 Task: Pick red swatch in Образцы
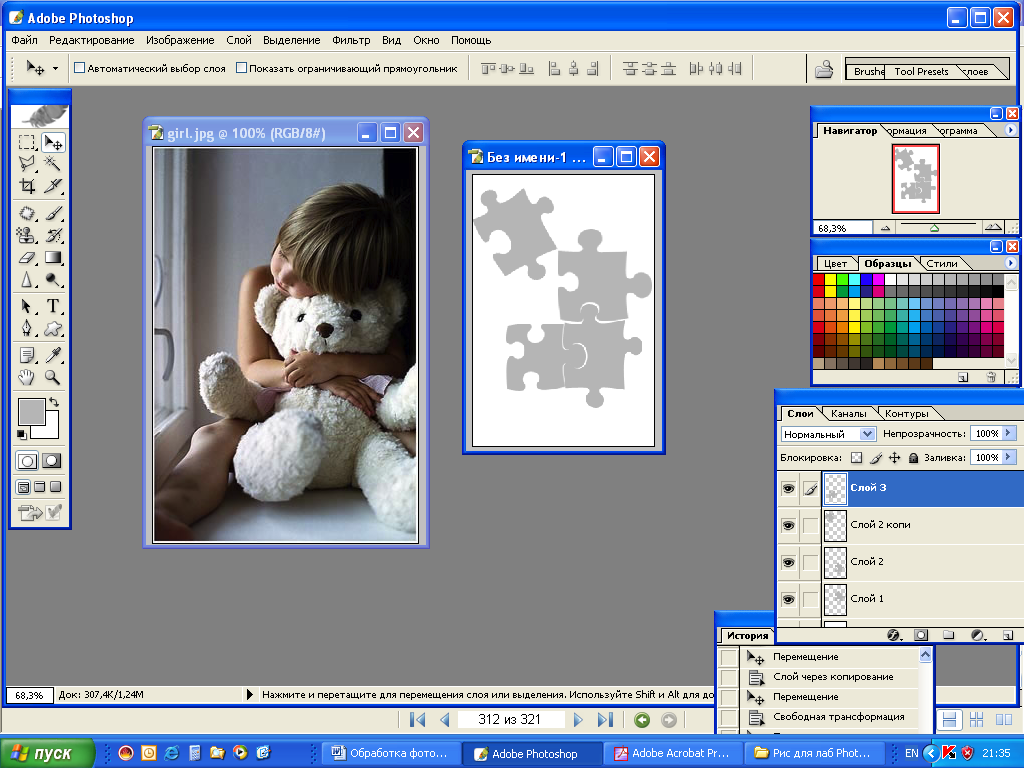818,279
